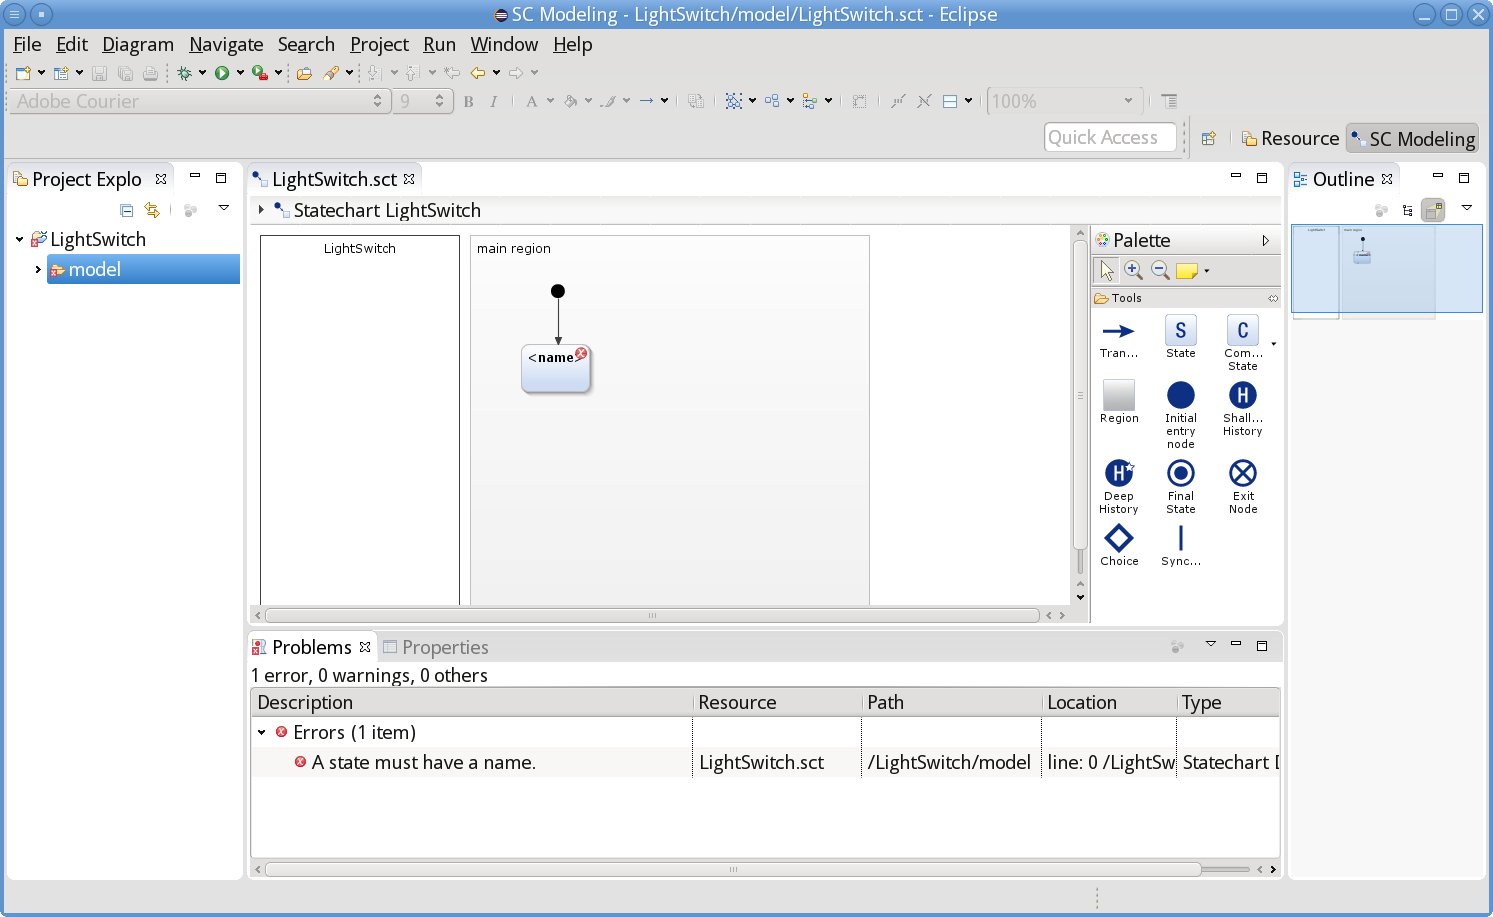Open the Run button dropdown arrow

[240, 72]
